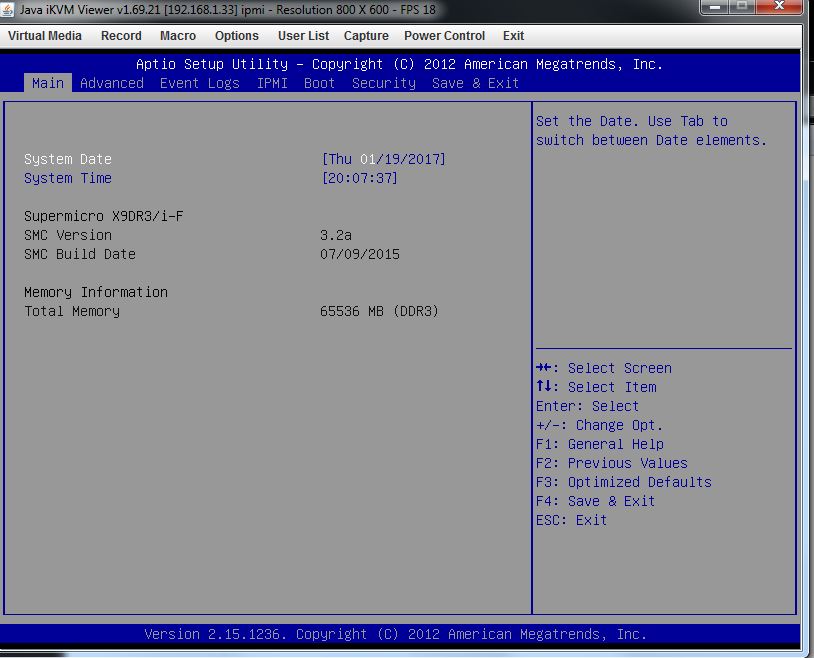Open the Options menu
This screenshot has width=814, height=658.
[237, 36]
